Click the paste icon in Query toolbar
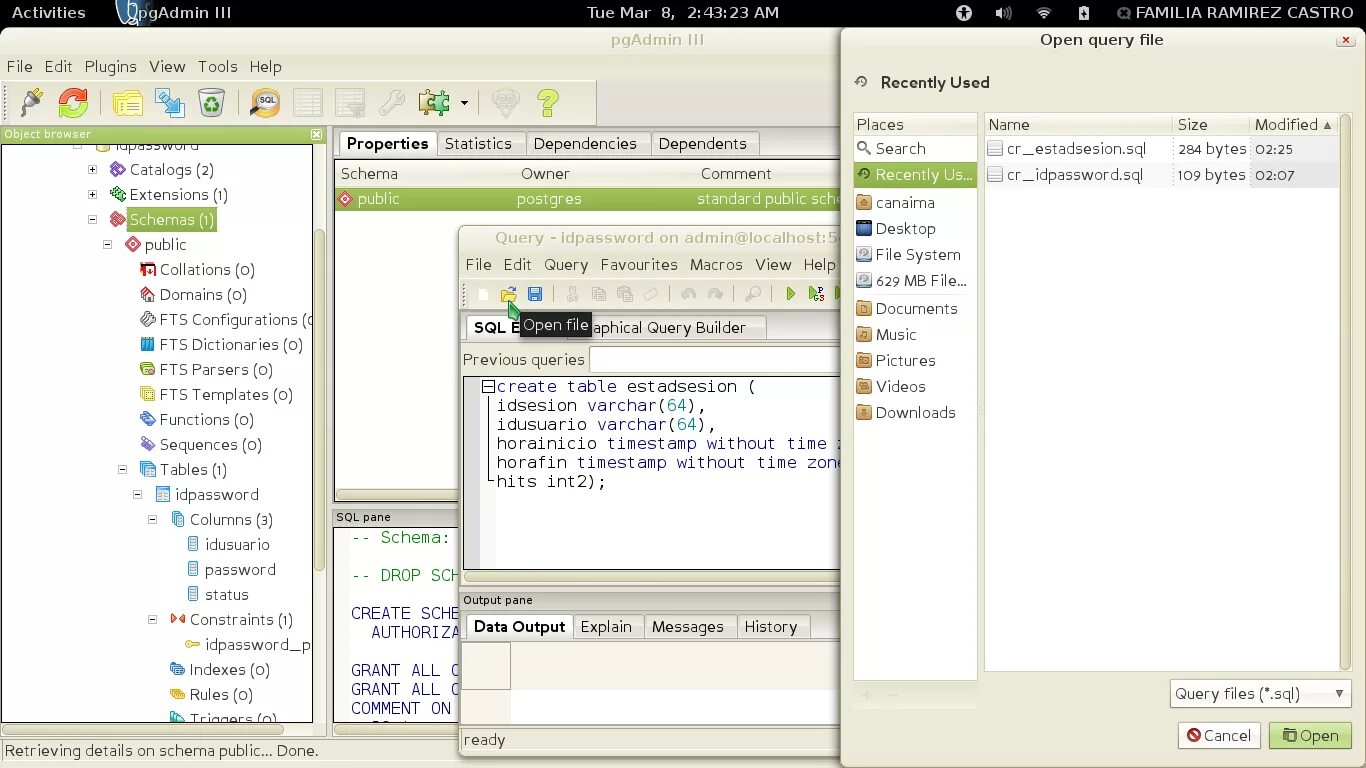This screenshot has height=768, width=1366. (x=625, y=294)
